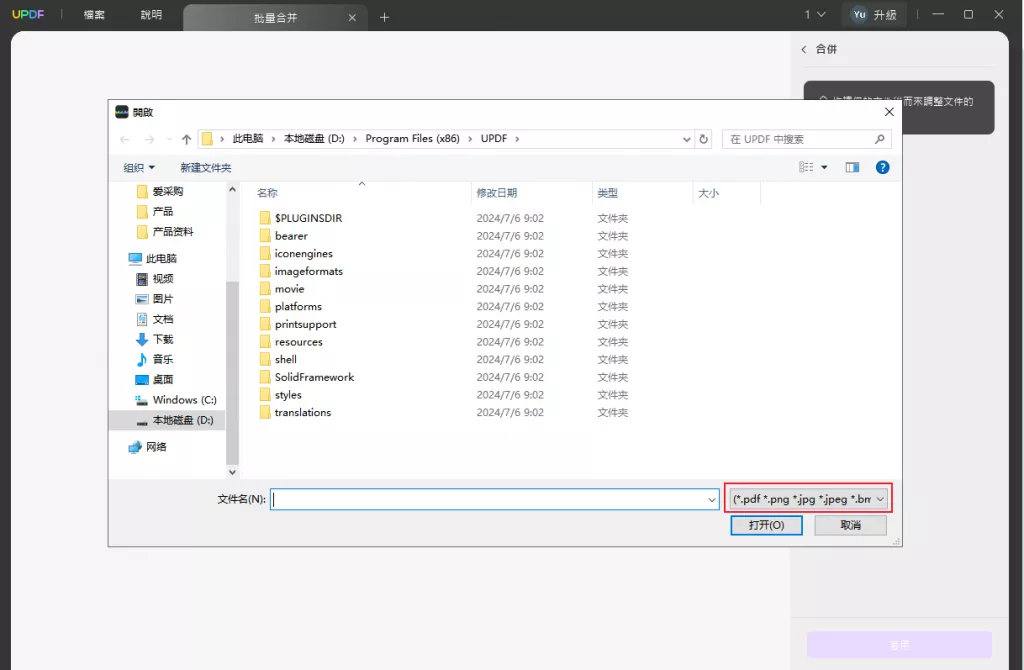Click the search magnifier icon
Viewport: 1024px width, 670px height.
[x=879, y=139]
